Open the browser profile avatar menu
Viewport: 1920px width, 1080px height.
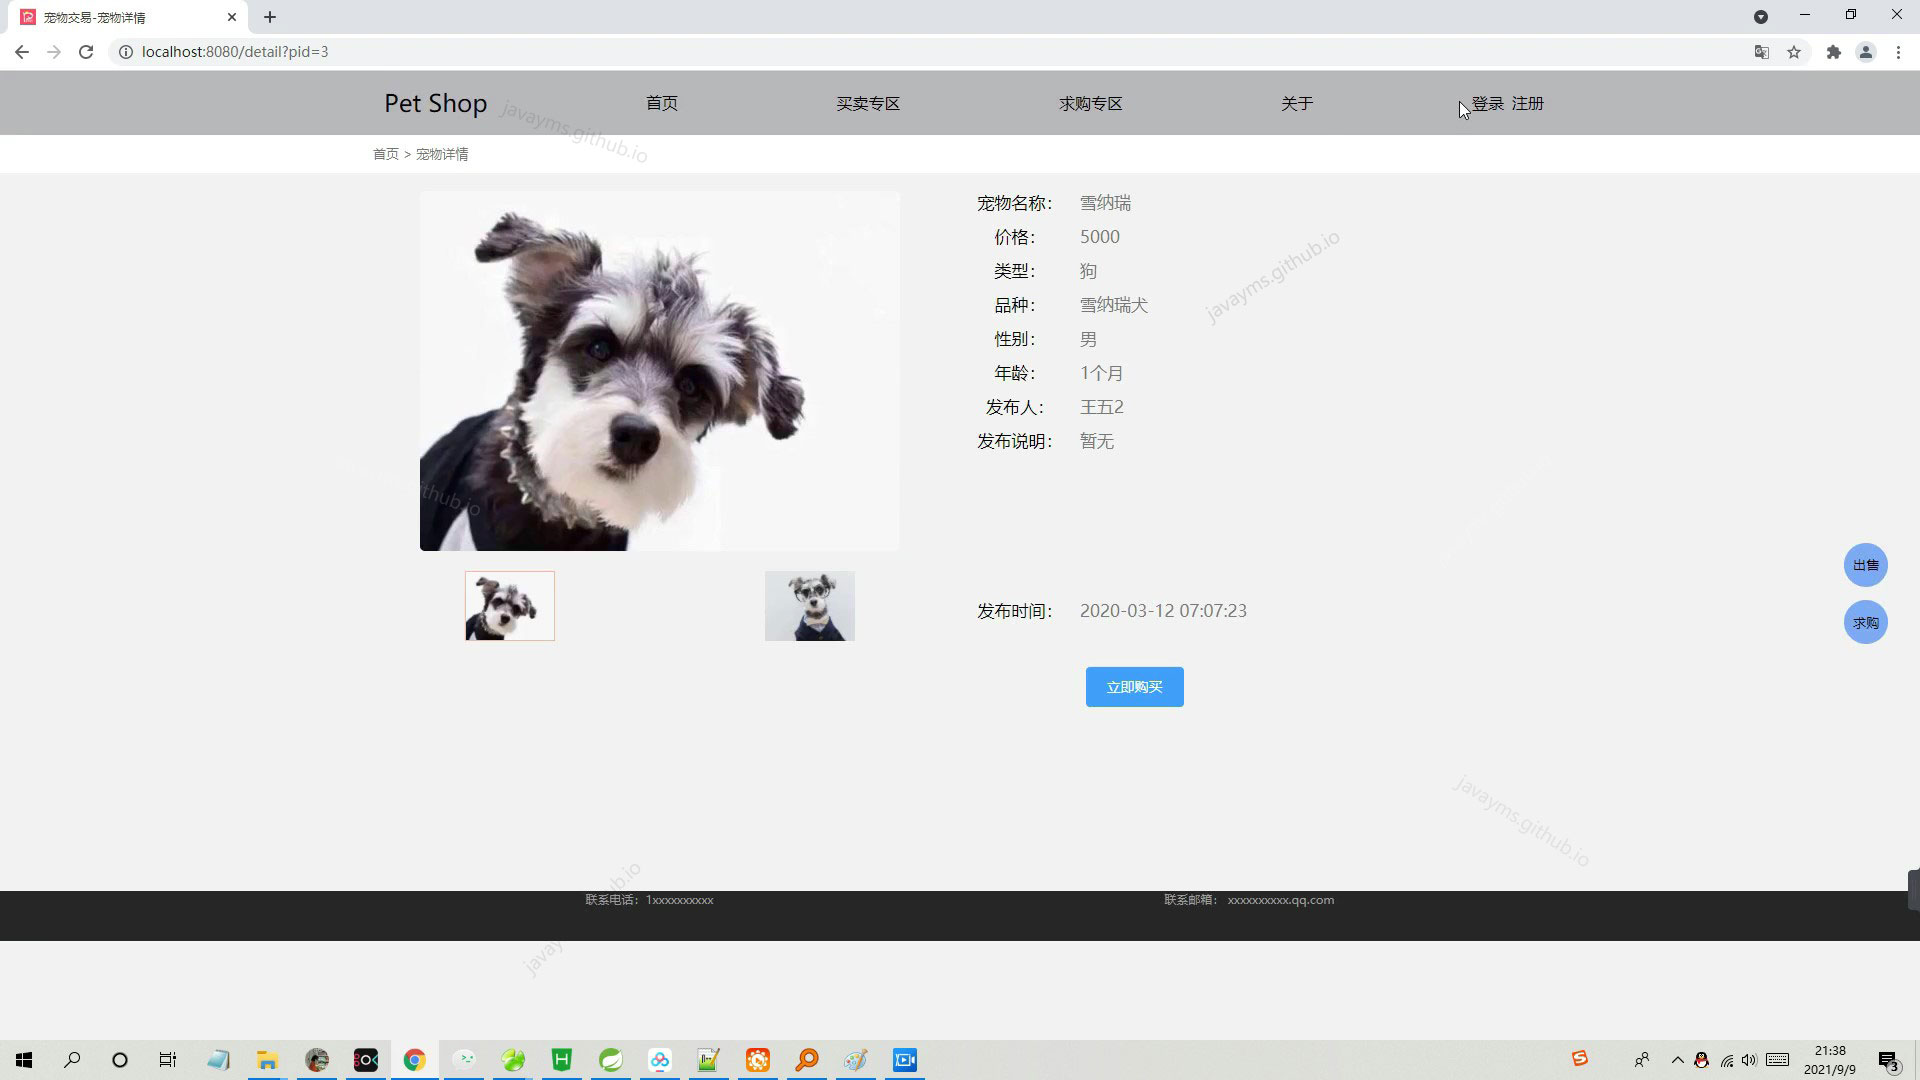[x=1866, y=51]
